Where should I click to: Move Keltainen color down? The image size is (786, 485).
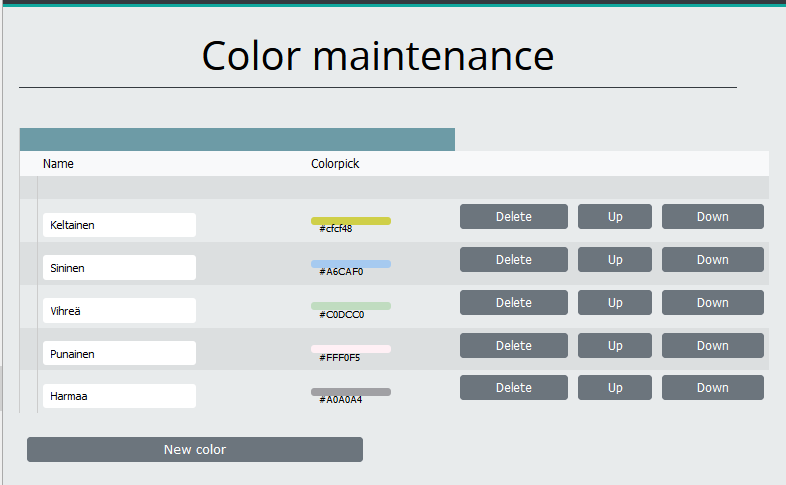[712, 217]
